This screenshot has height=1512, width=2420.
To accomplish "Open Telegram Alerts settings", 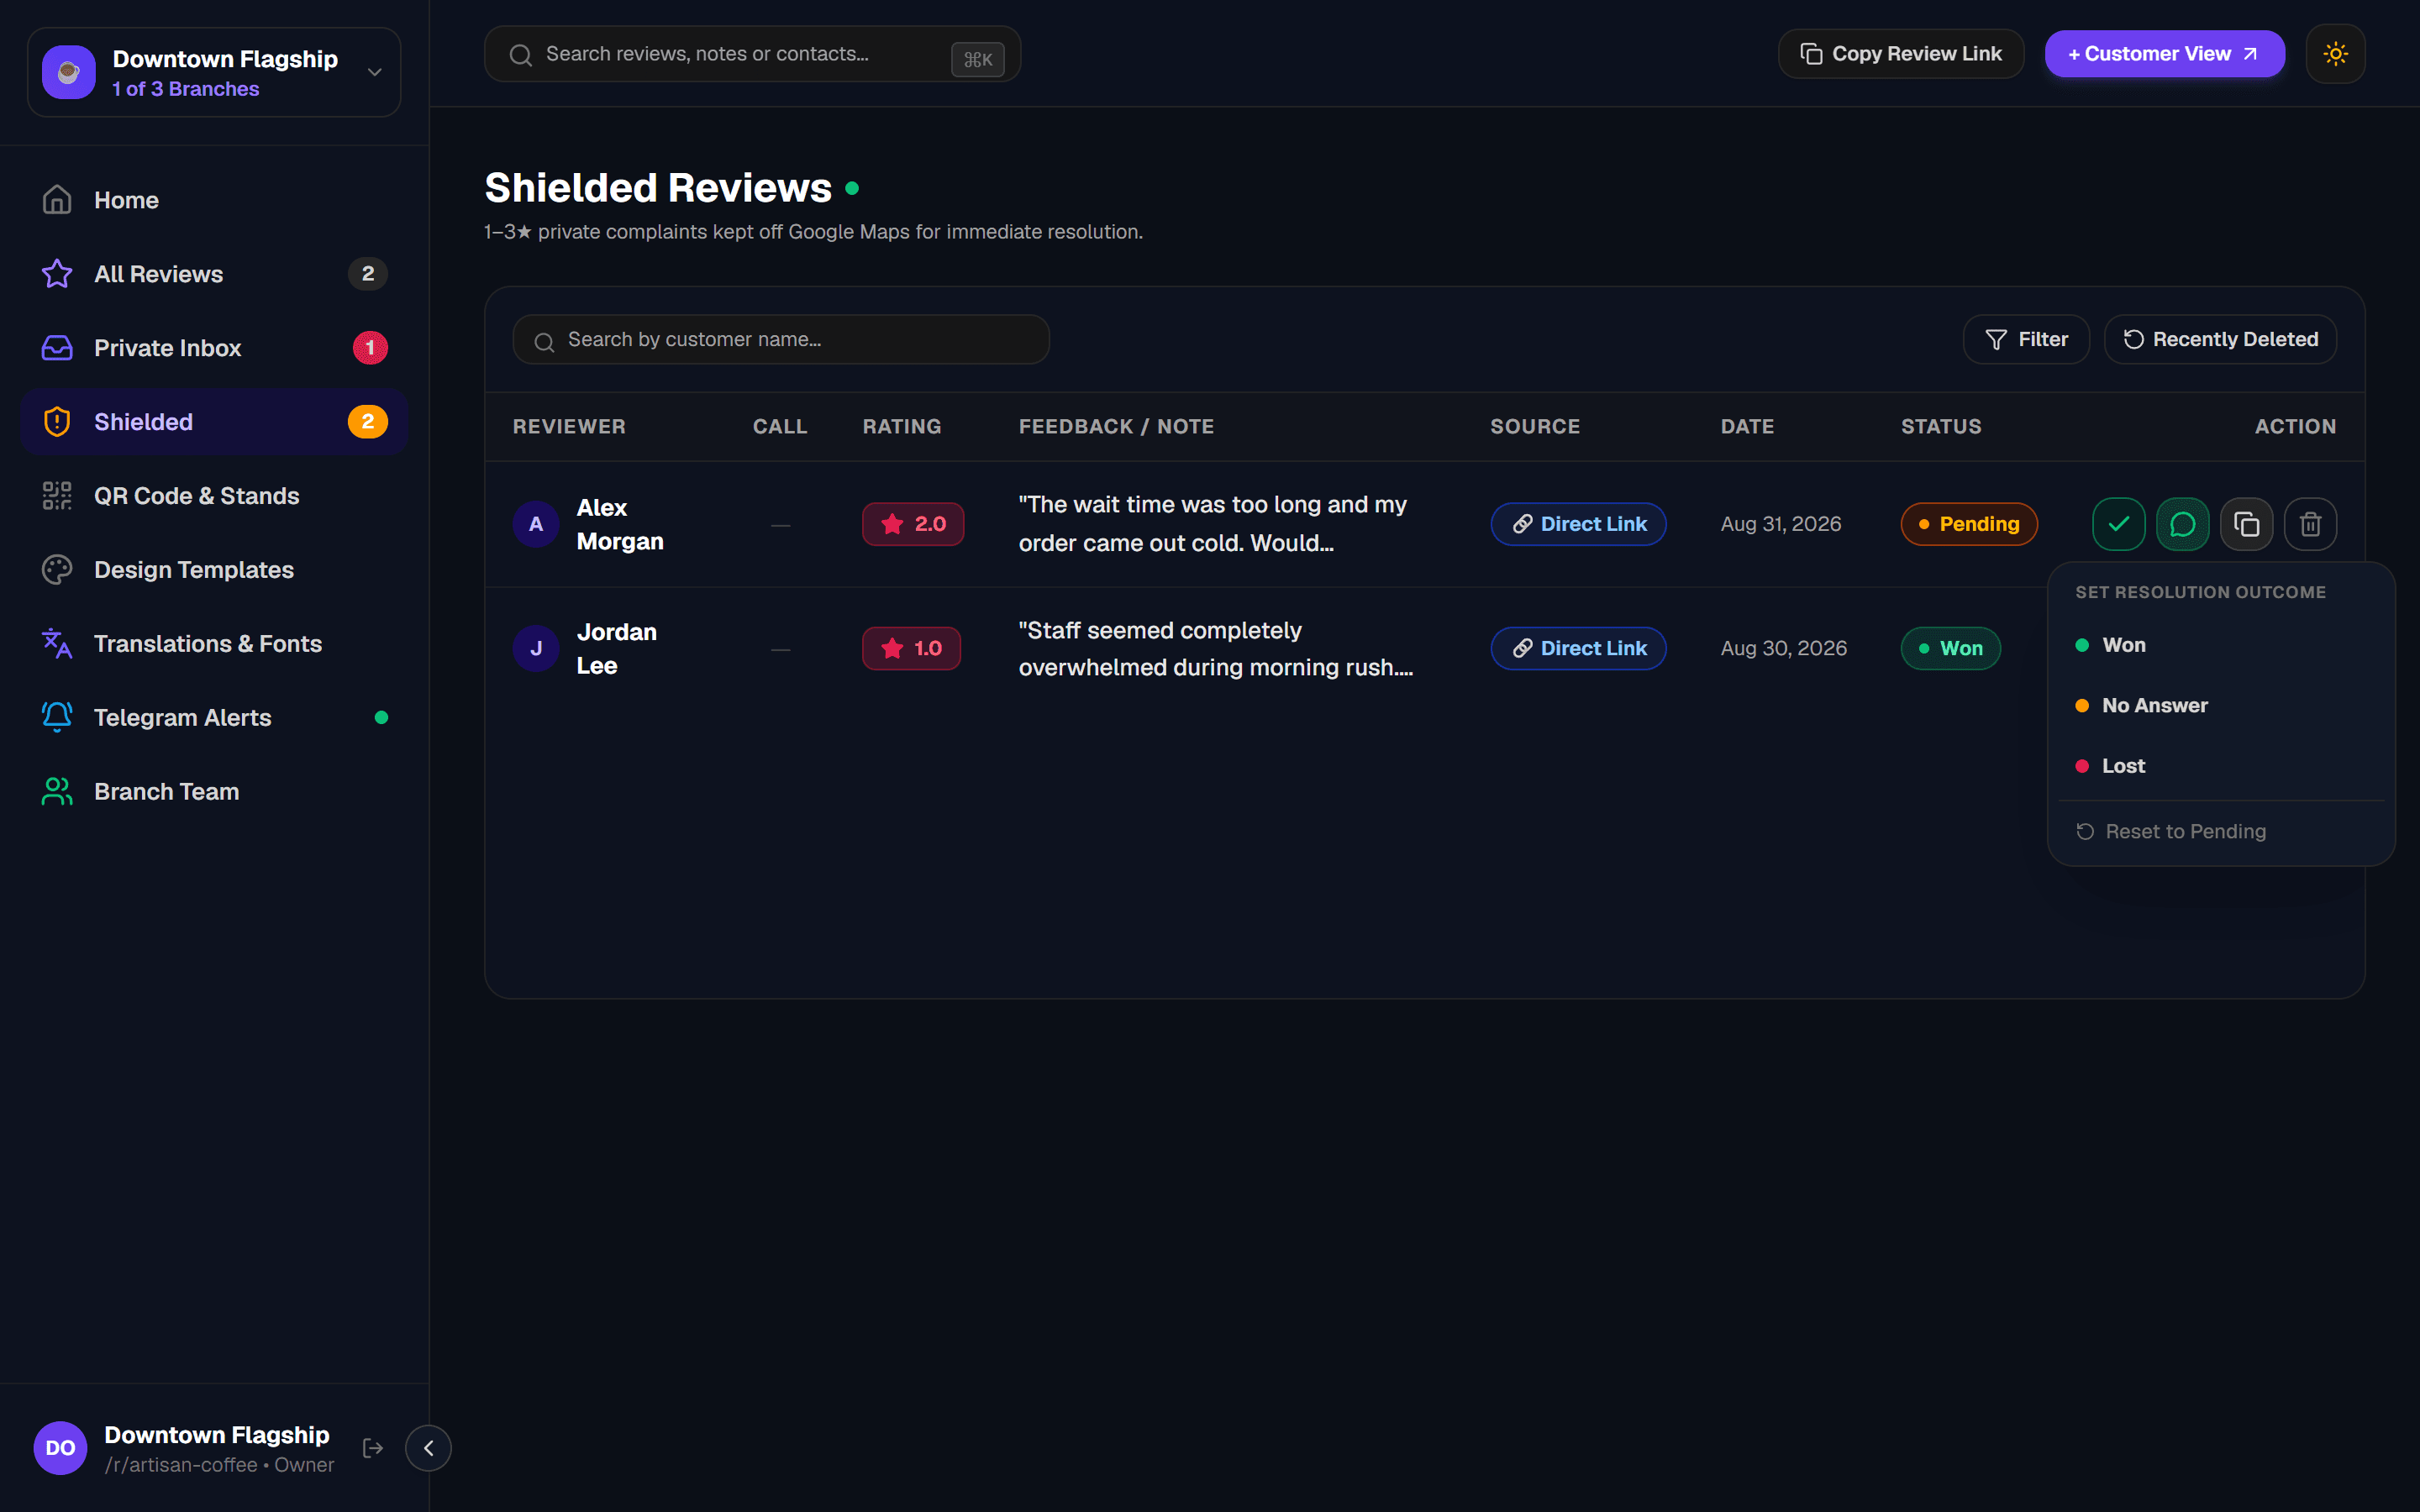I will pyautogui.click(x=214, y=718).
